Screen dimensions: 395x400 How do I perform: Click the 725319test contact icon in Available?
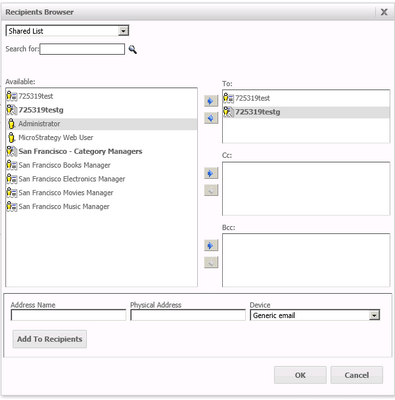click(x=12, y=96)
